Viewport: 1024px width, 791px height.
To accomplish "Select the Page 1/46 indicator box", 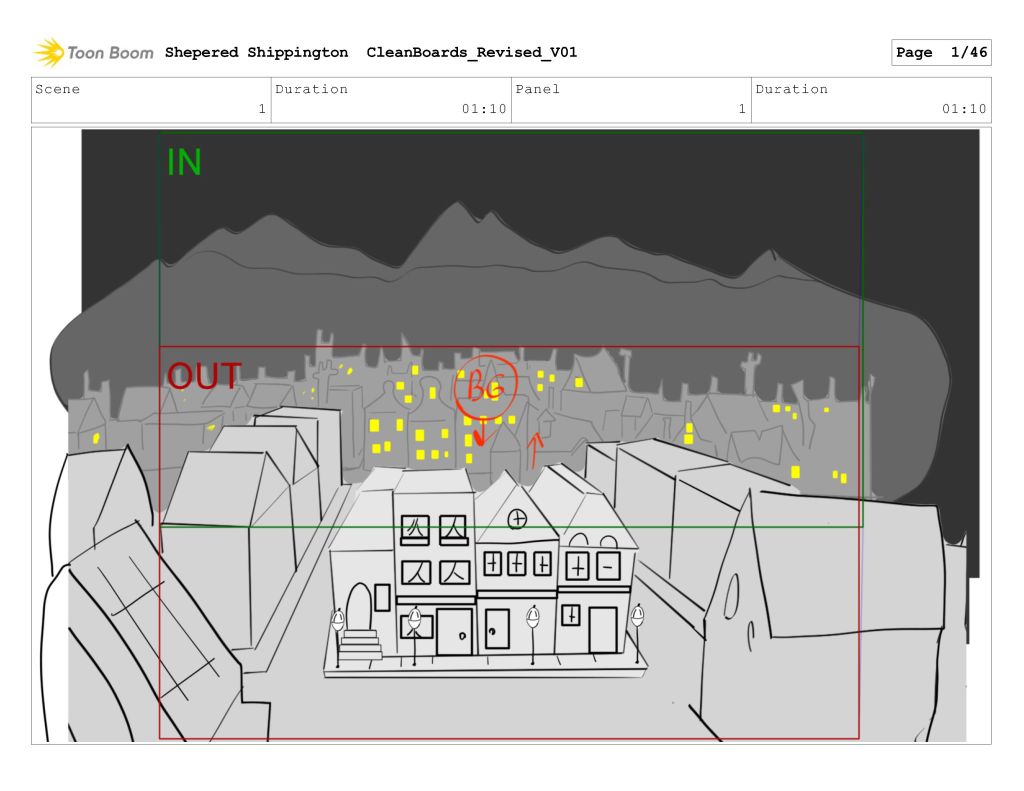I will pos(940,53).
